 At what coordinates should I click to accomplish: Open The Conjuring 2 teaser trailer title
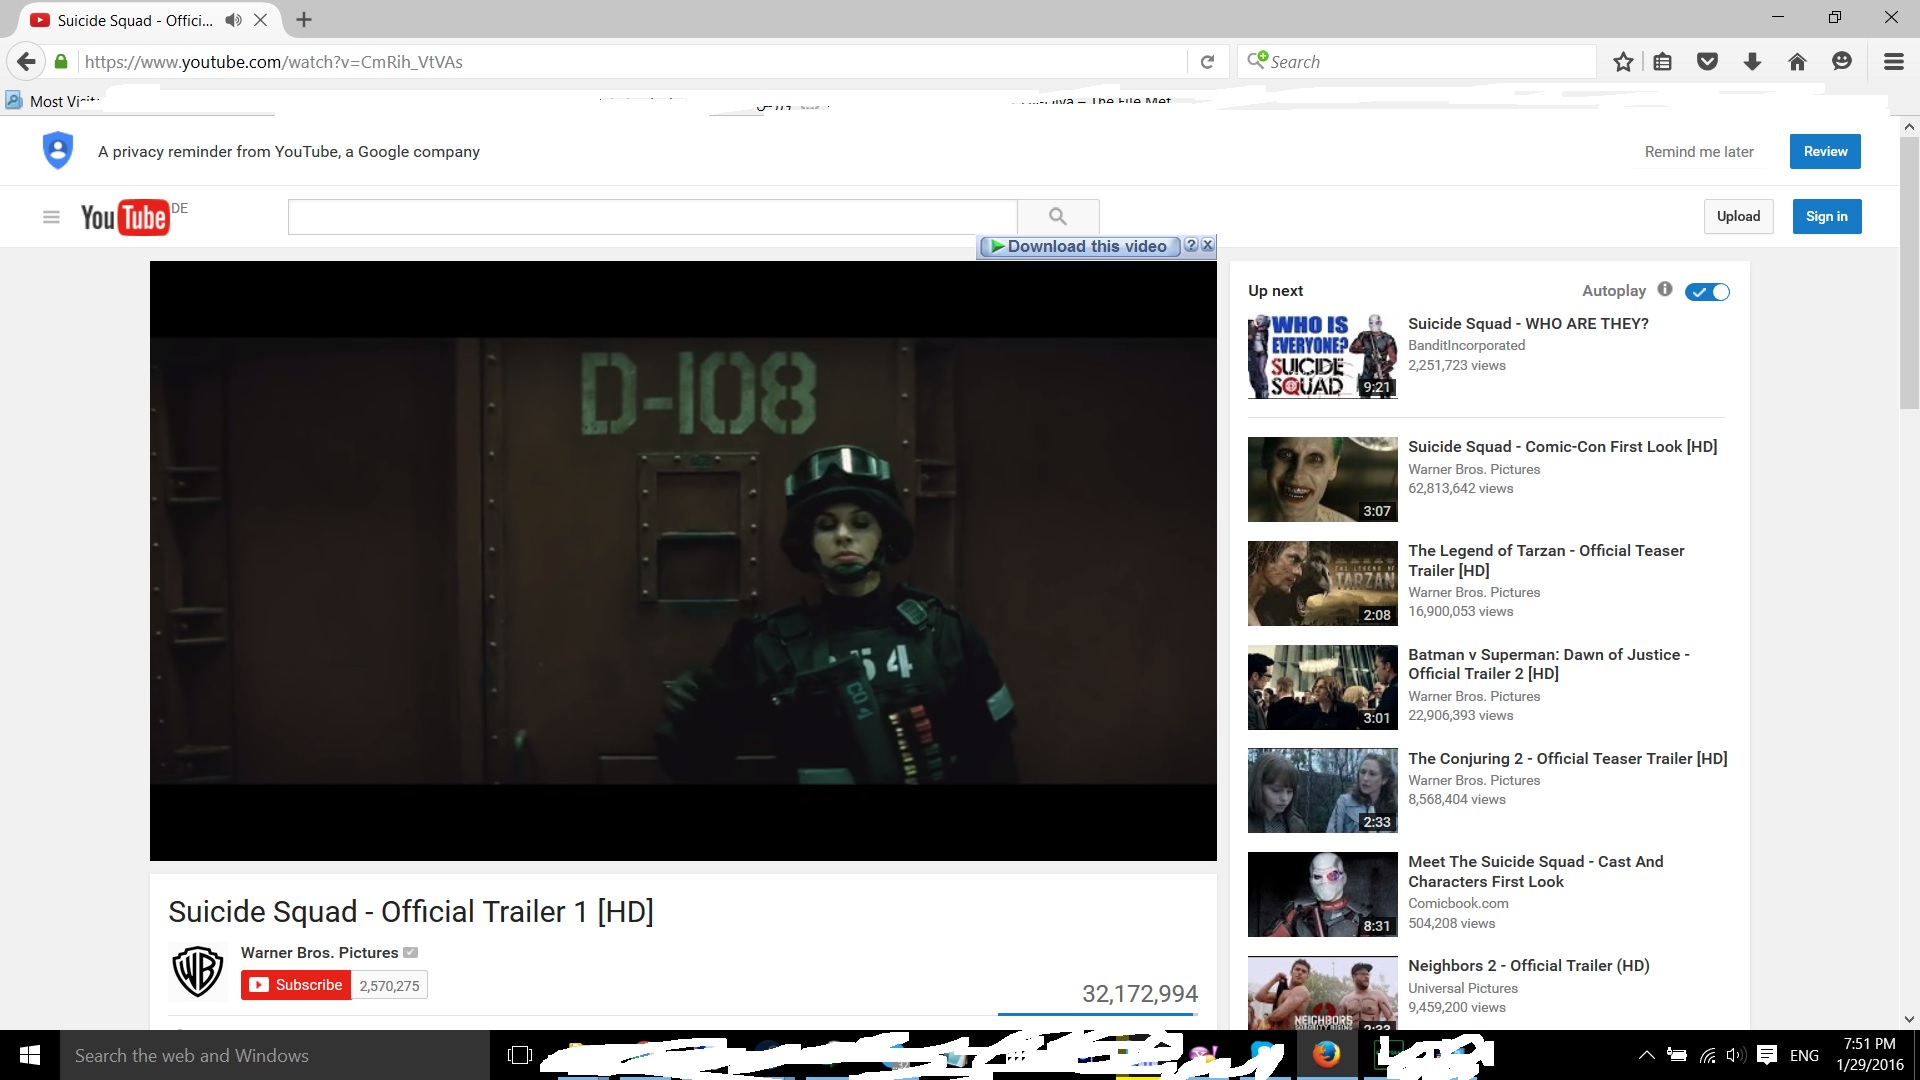[1568, 759]
